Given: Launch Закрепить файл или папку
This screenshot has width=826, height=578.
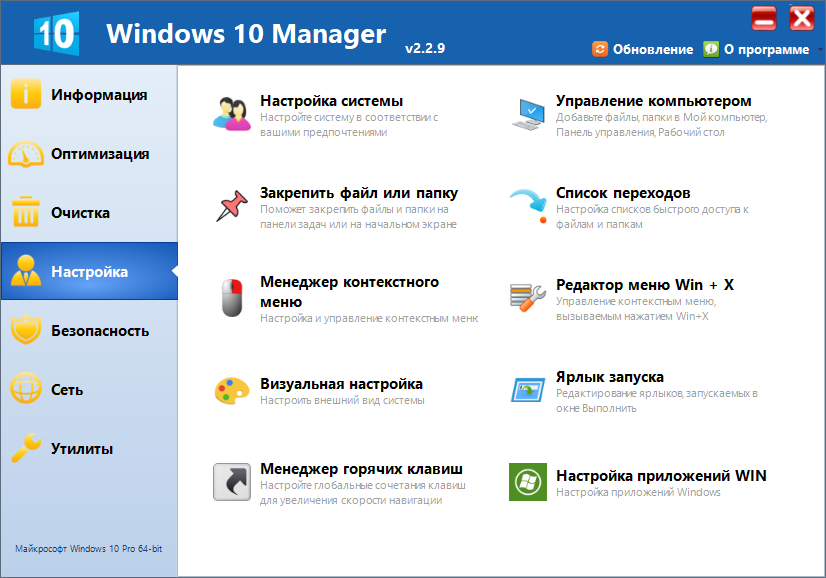Looking at the screenshot, I should [x=359, y=193].
